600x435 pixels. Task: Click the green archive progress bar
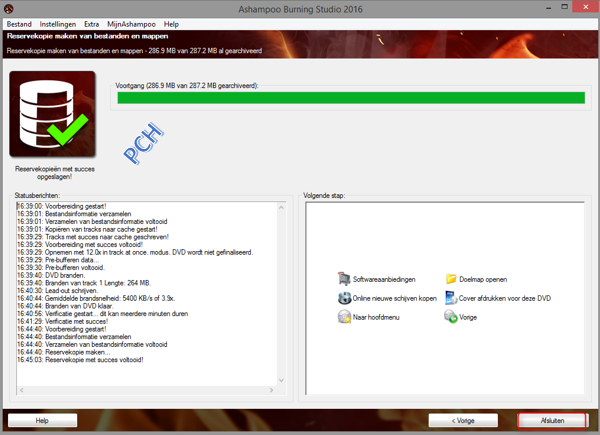351,98
